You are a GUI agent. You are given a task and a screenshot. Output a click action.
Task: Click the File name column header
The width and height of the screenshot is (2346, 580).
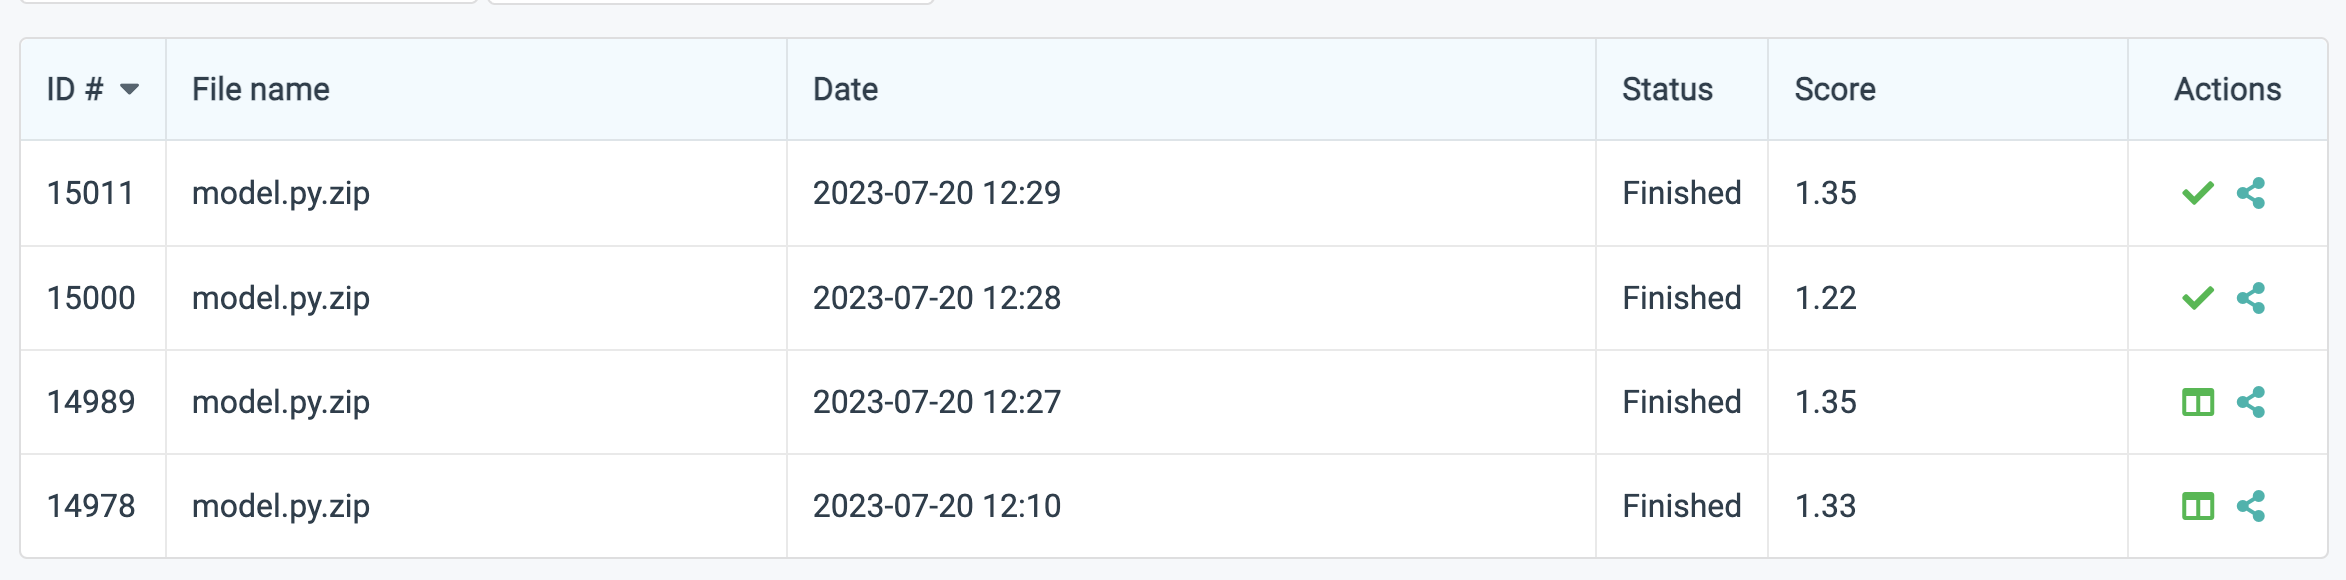(260, 89)
